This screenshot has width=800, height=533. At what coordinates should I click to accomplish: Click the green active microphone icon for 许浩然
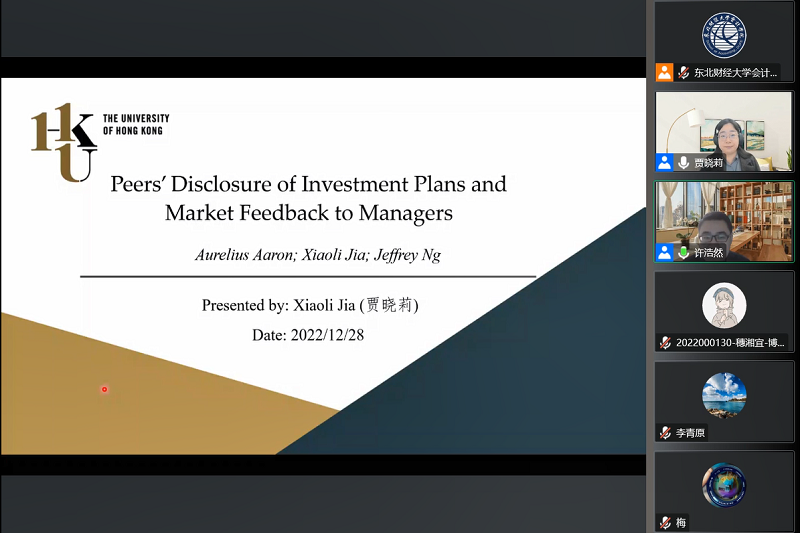pyautogui.click(x=684, y=252)
